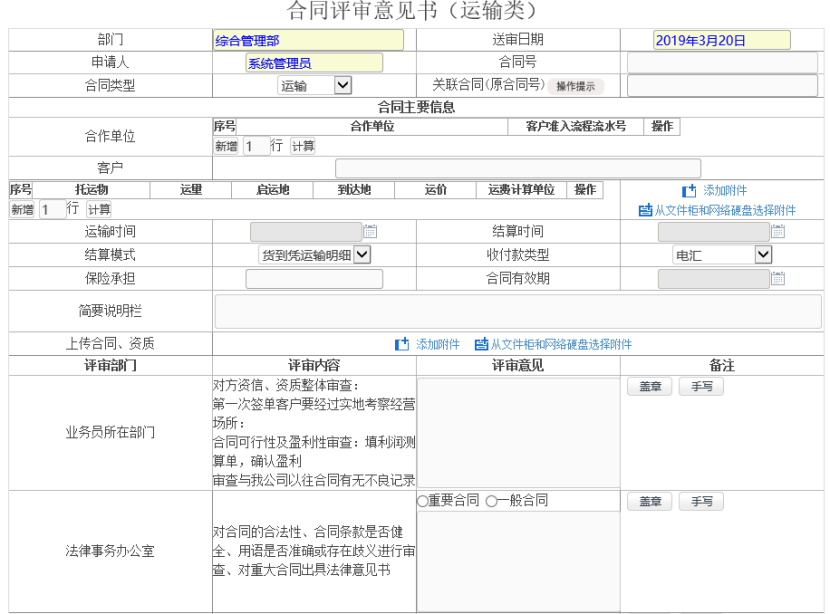Screen dimensions: 830x614
Task: Click the 操作提示 button
Action: [575, 86]
